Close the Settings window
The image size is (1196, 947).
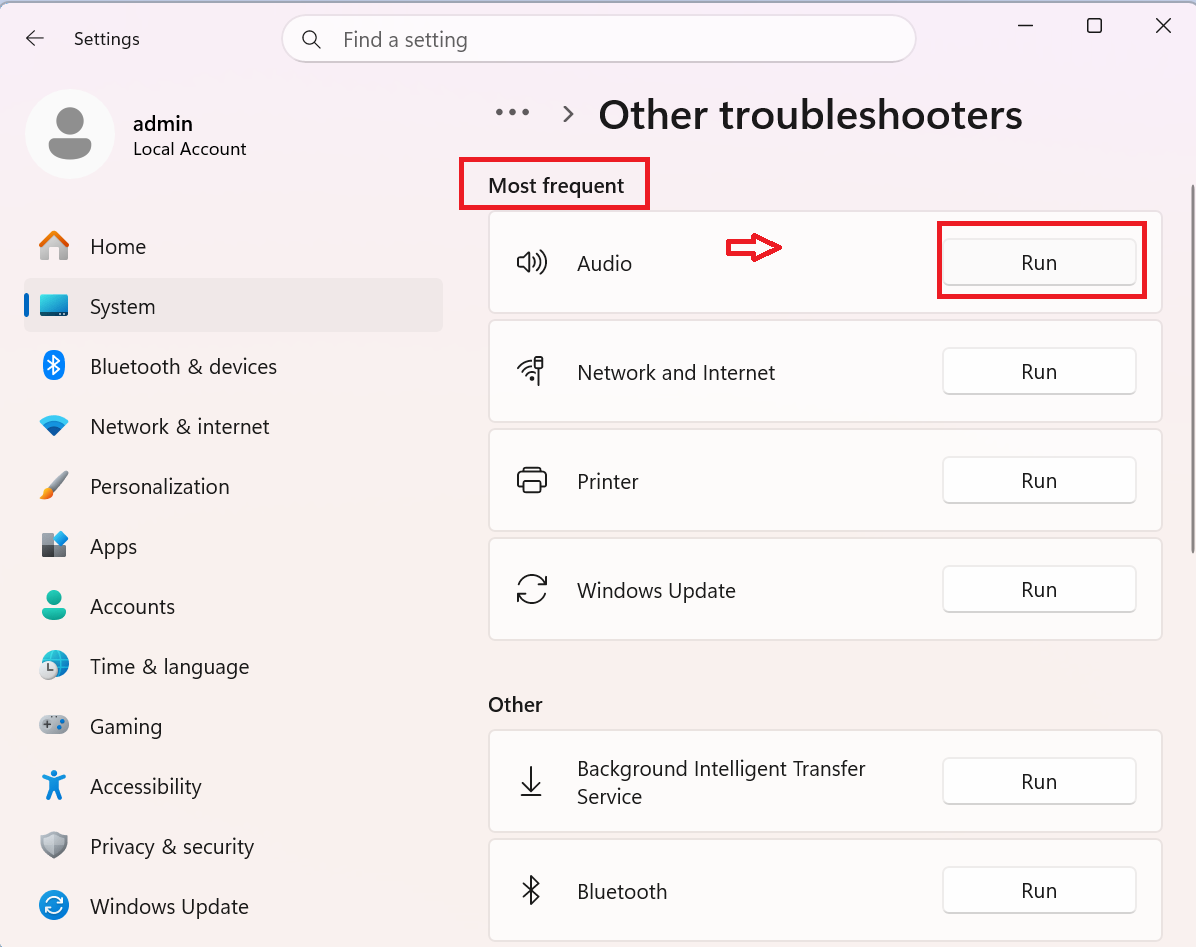(1162, 26)
